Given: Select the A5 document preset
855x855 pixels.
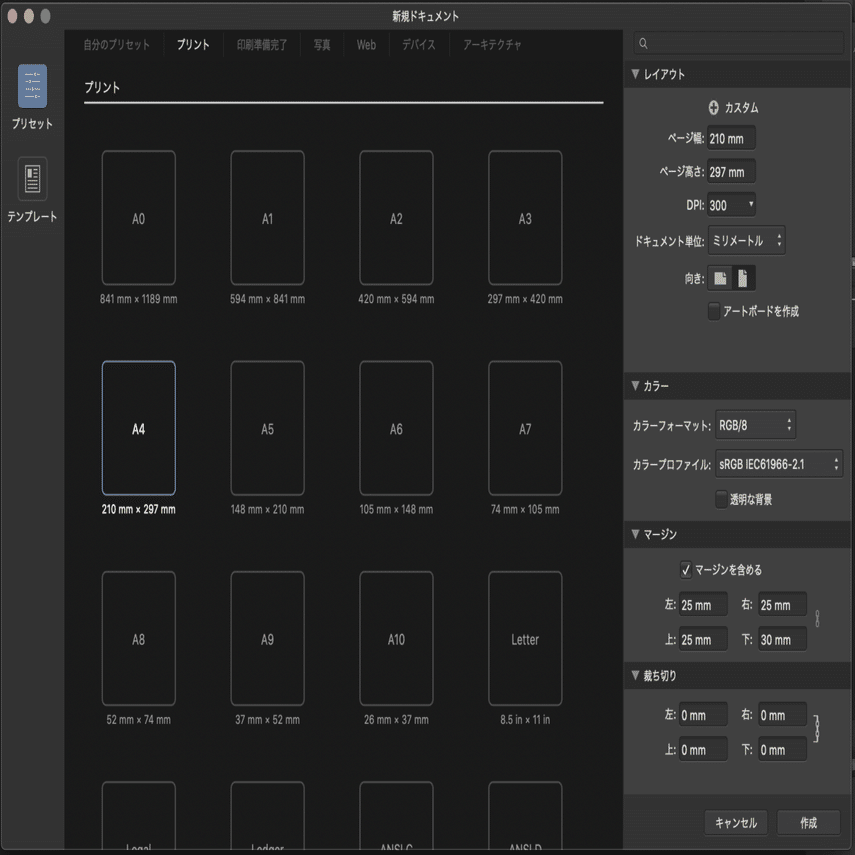Looking at the screenshot, I should click(267, 429).
